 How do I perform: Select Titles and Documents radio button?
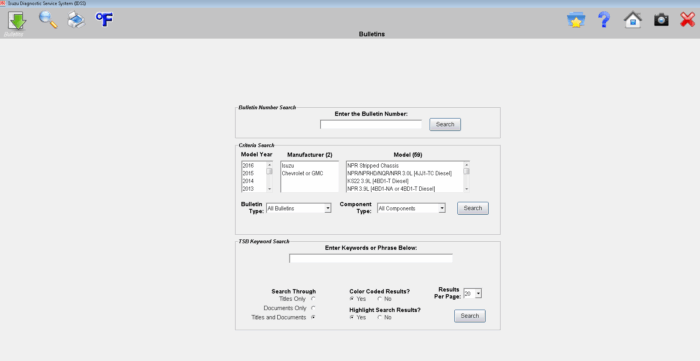click(x=313, y=317)
